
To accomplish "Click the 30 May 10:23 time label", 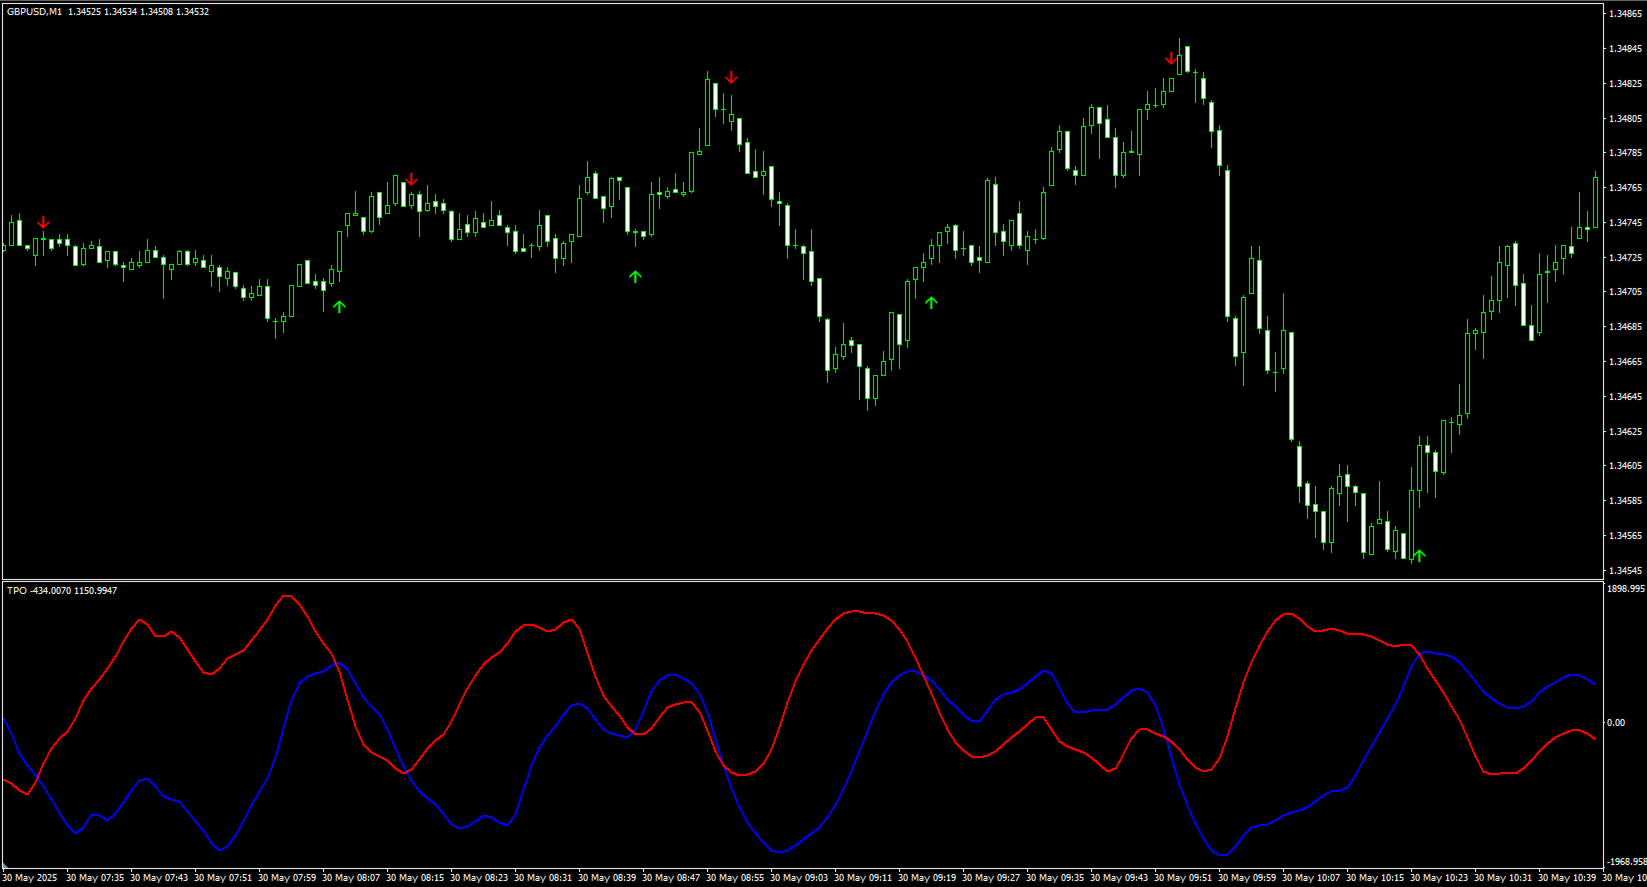I will [1439, 878].
